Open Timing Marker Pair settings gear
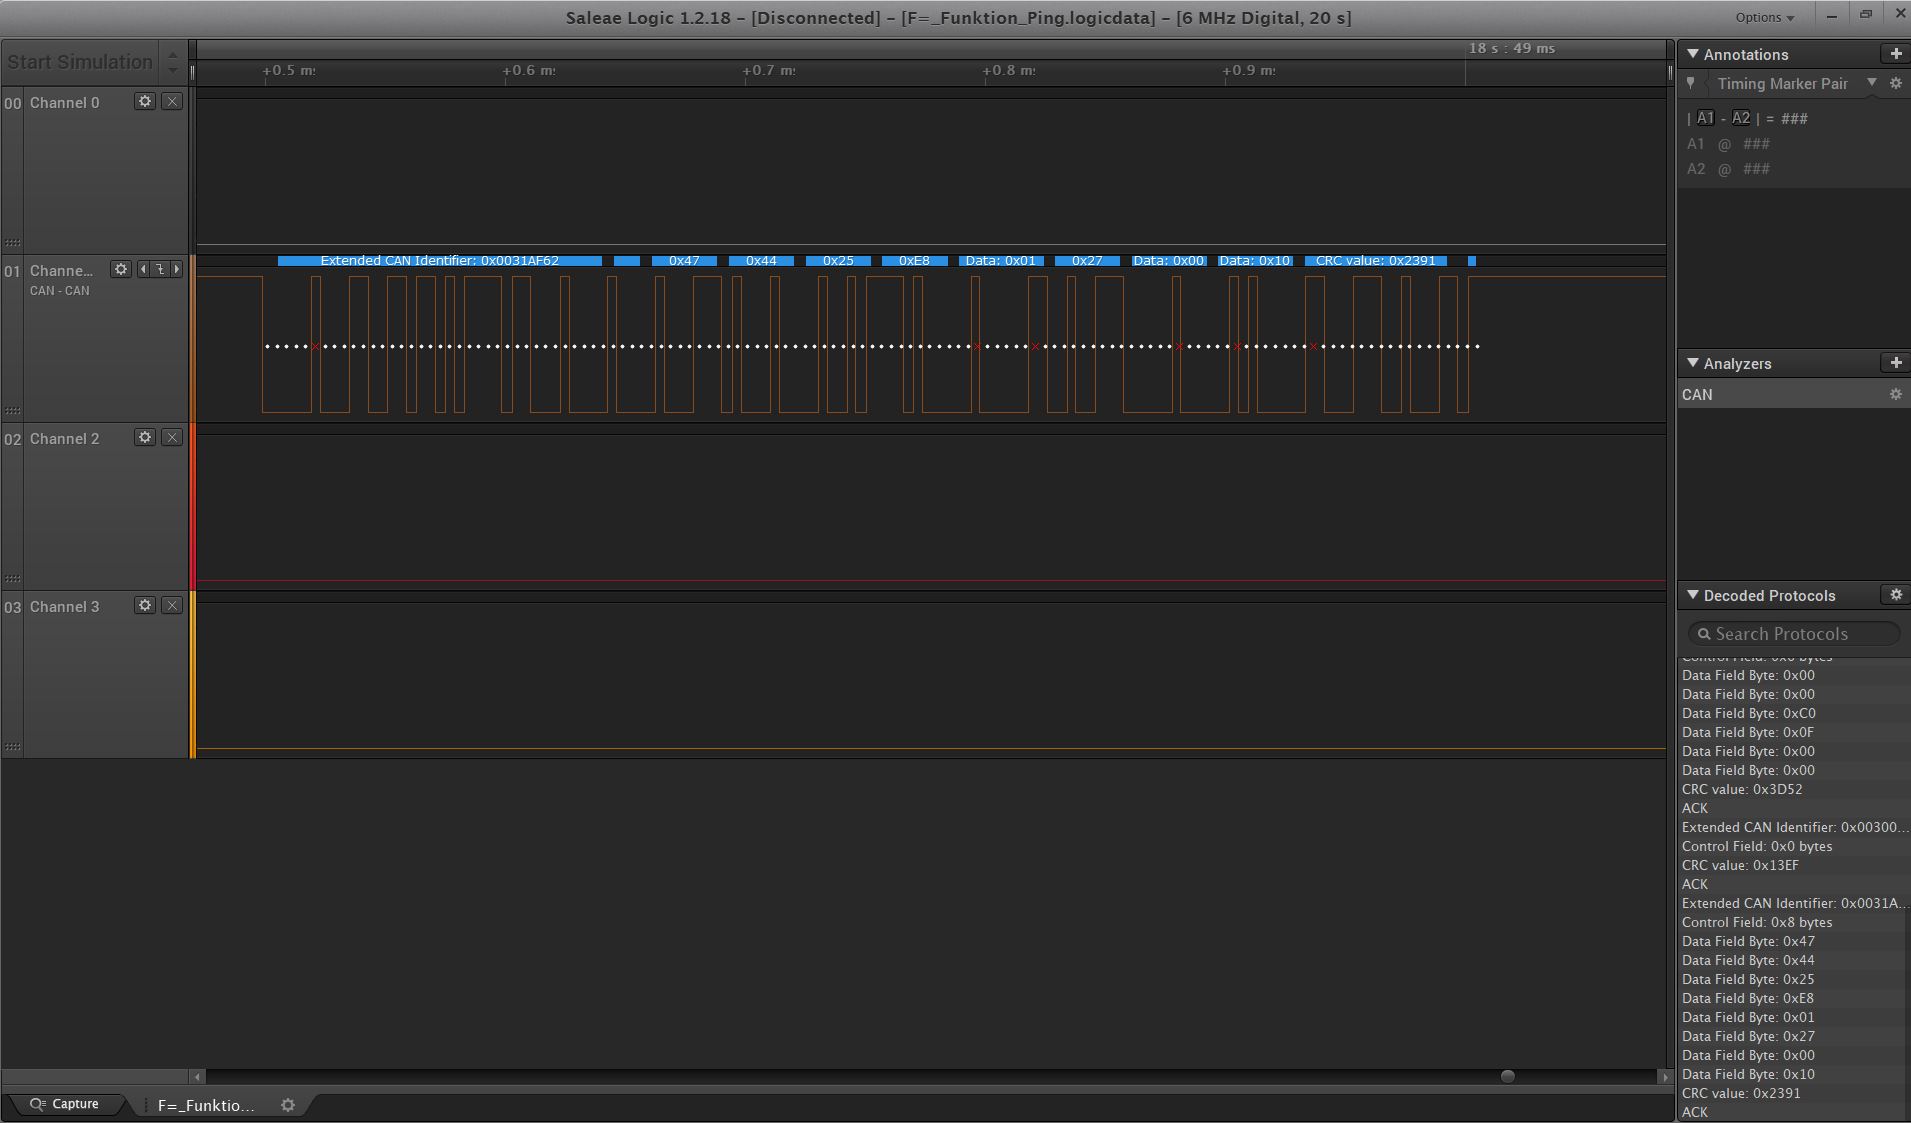The image size is (1911, 1123). [1895, 84]
